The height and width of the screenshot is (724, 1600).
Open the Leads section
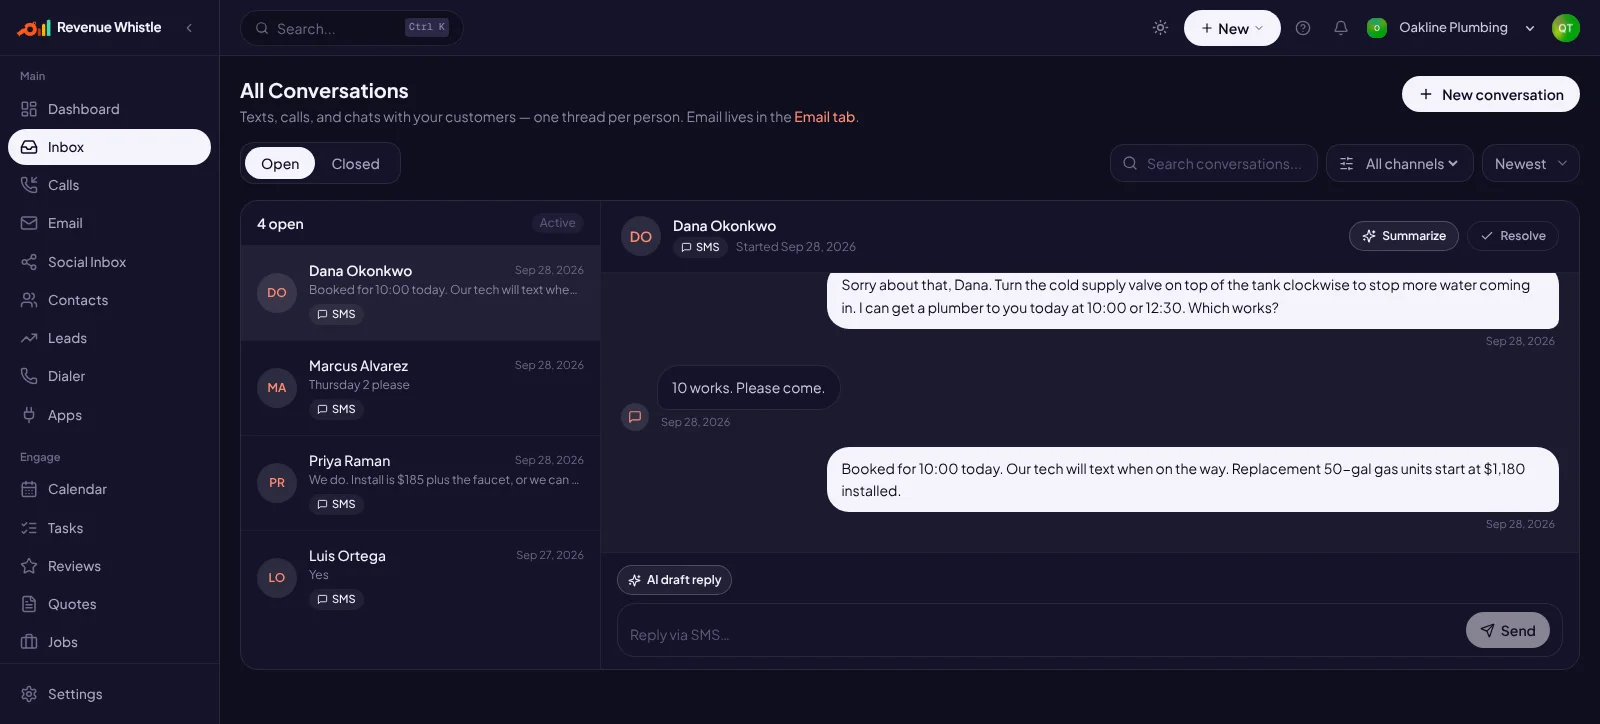coord(109,338)
